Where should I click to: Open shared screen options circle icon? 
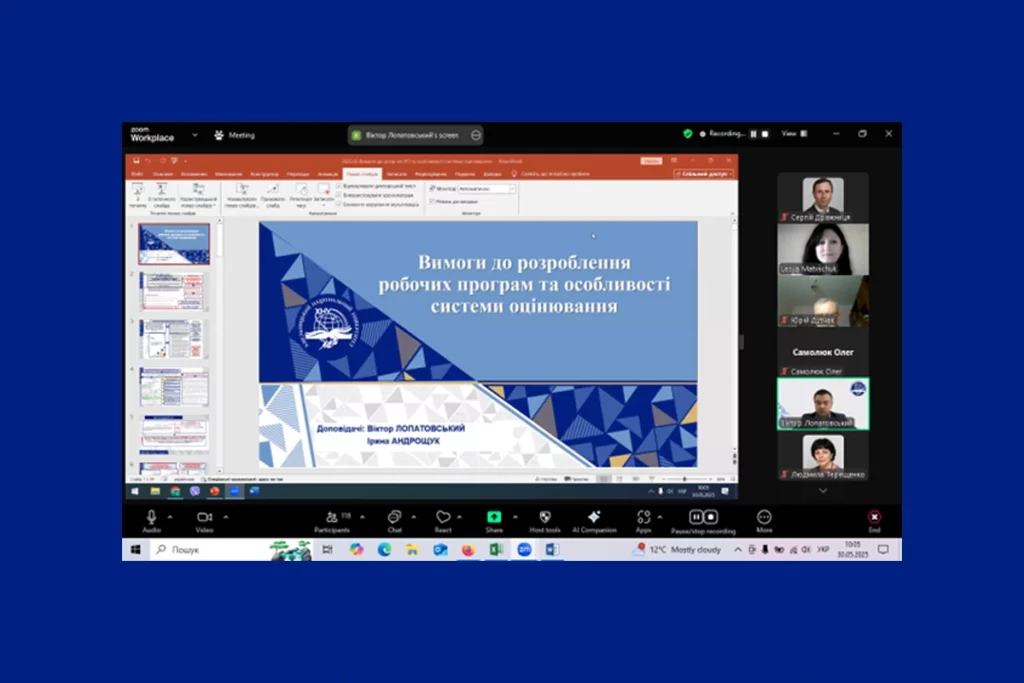pos(476,135)
